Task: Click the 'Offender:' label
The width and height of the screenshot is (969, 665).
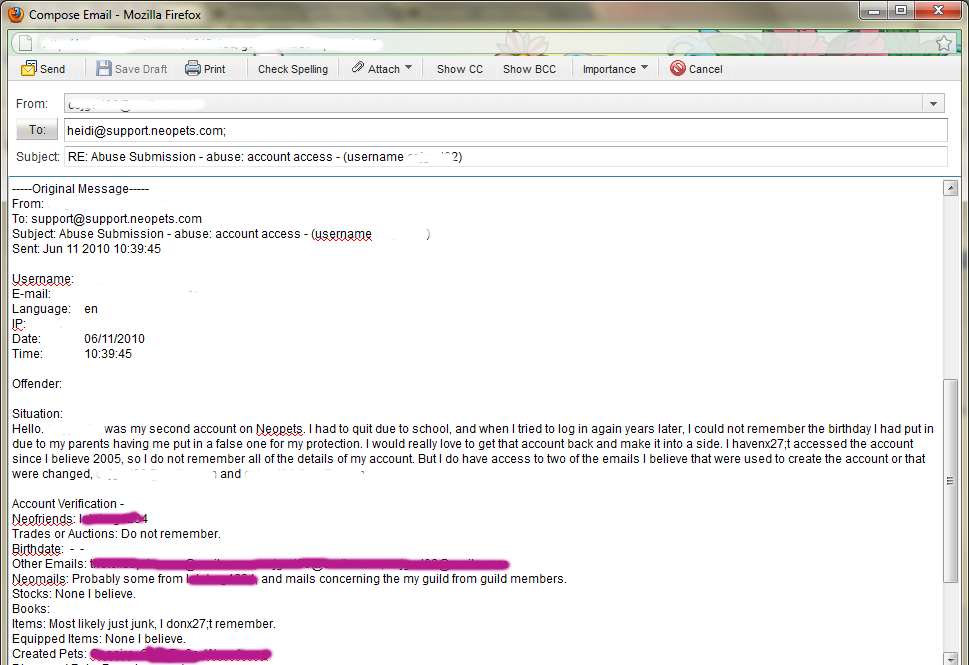Action: (37, 384)
